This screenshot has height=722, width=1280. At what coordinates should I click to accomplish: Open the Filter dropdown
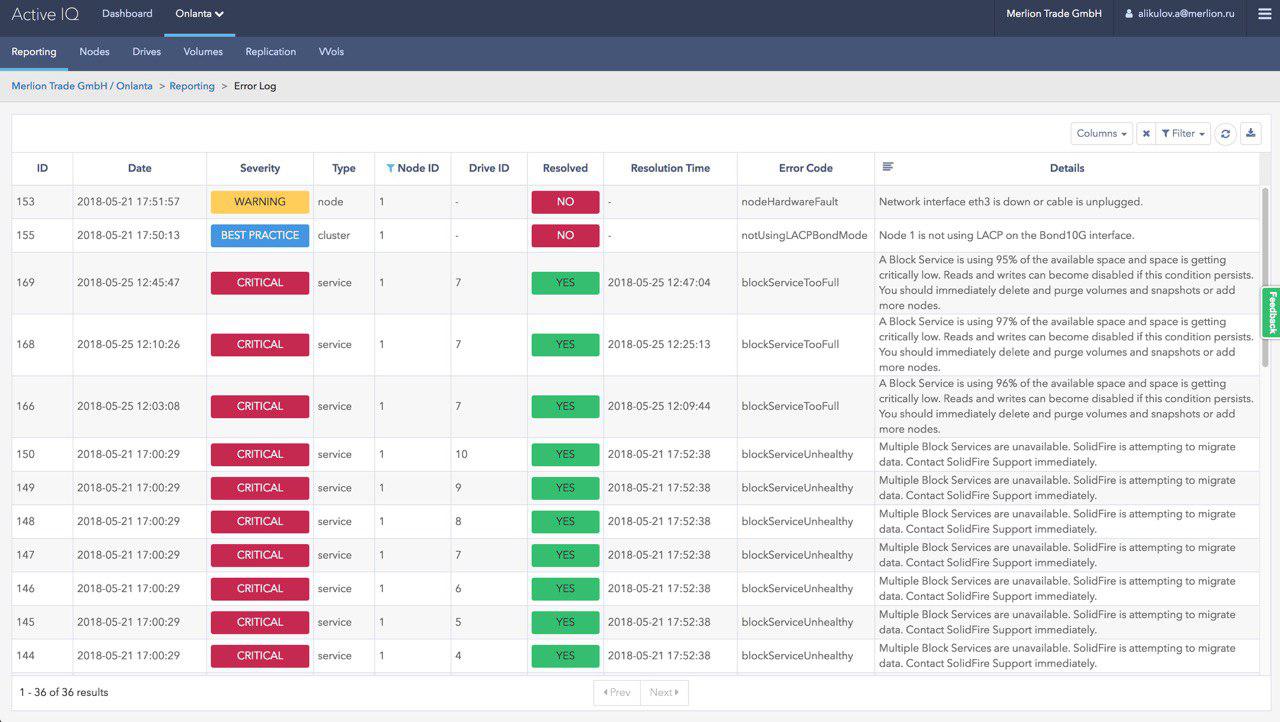tap(1183, 133)
